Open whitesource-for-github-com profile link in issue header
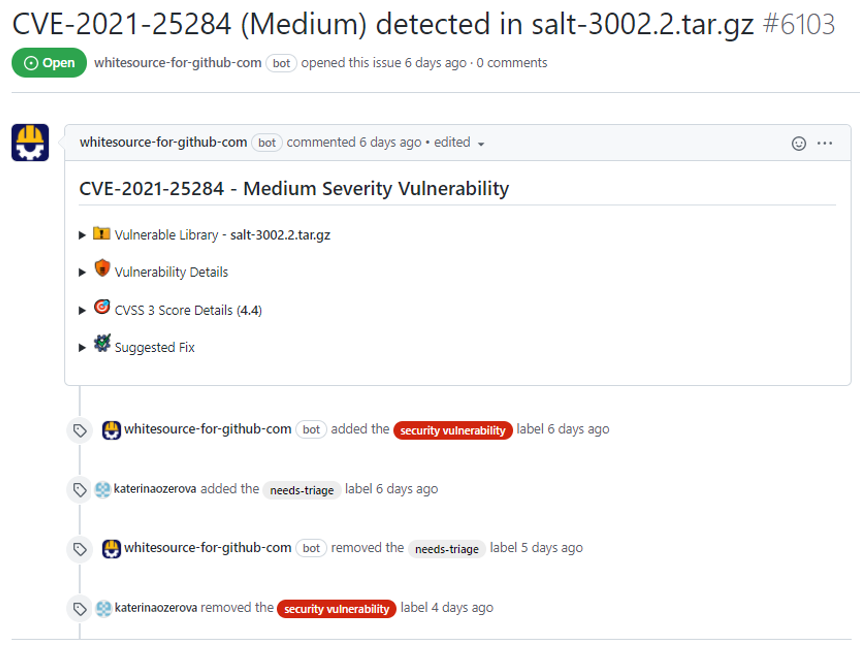The height and width of the screenshot is (649, 860). [x=178, y=63]
